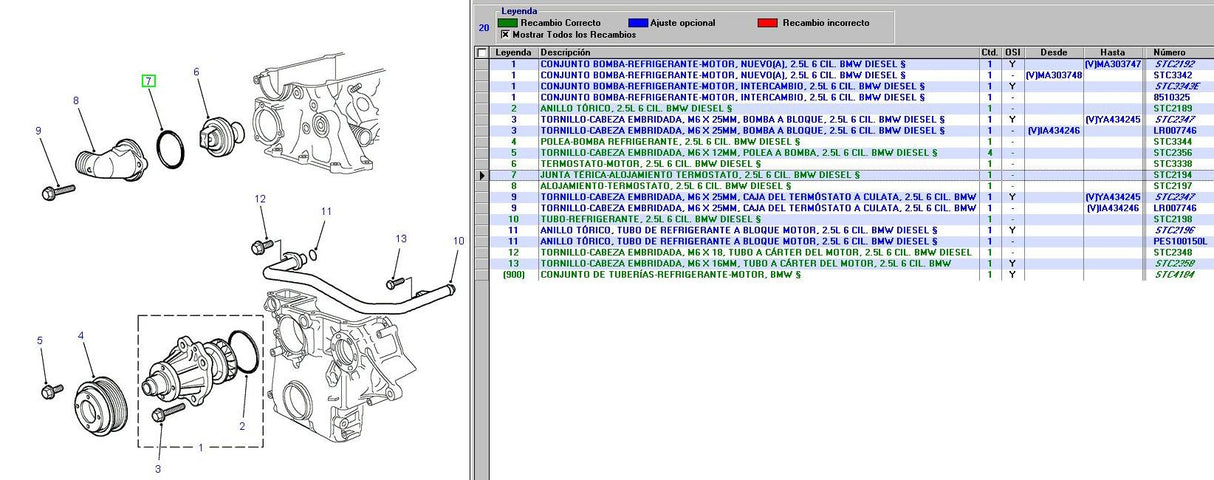Click callout 1 below the pump assembly

(x=200, y=447)
